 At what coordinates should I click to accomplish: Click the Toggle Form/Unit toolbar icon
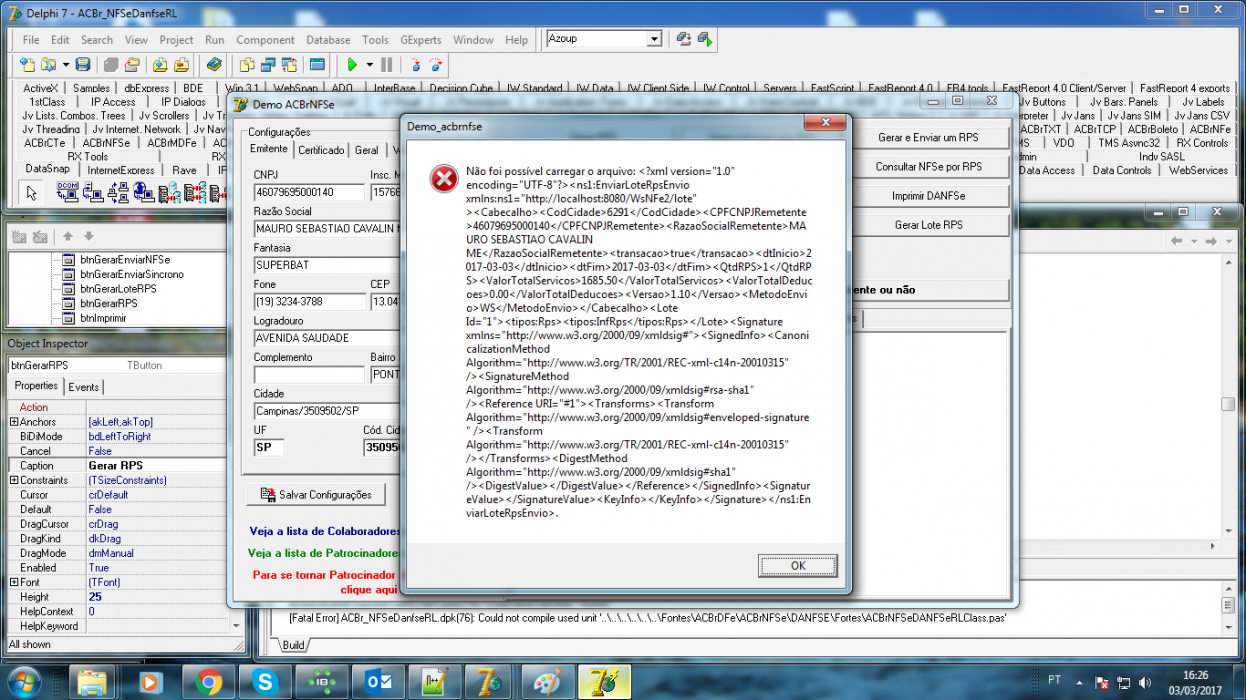(289, 65)
